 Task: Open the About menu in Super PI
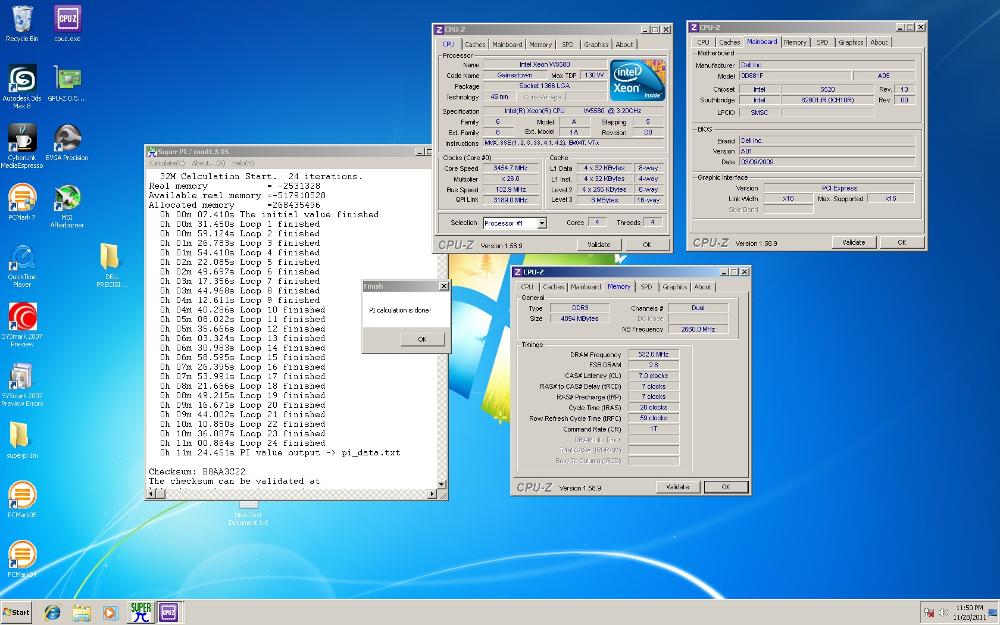point(209,163)
